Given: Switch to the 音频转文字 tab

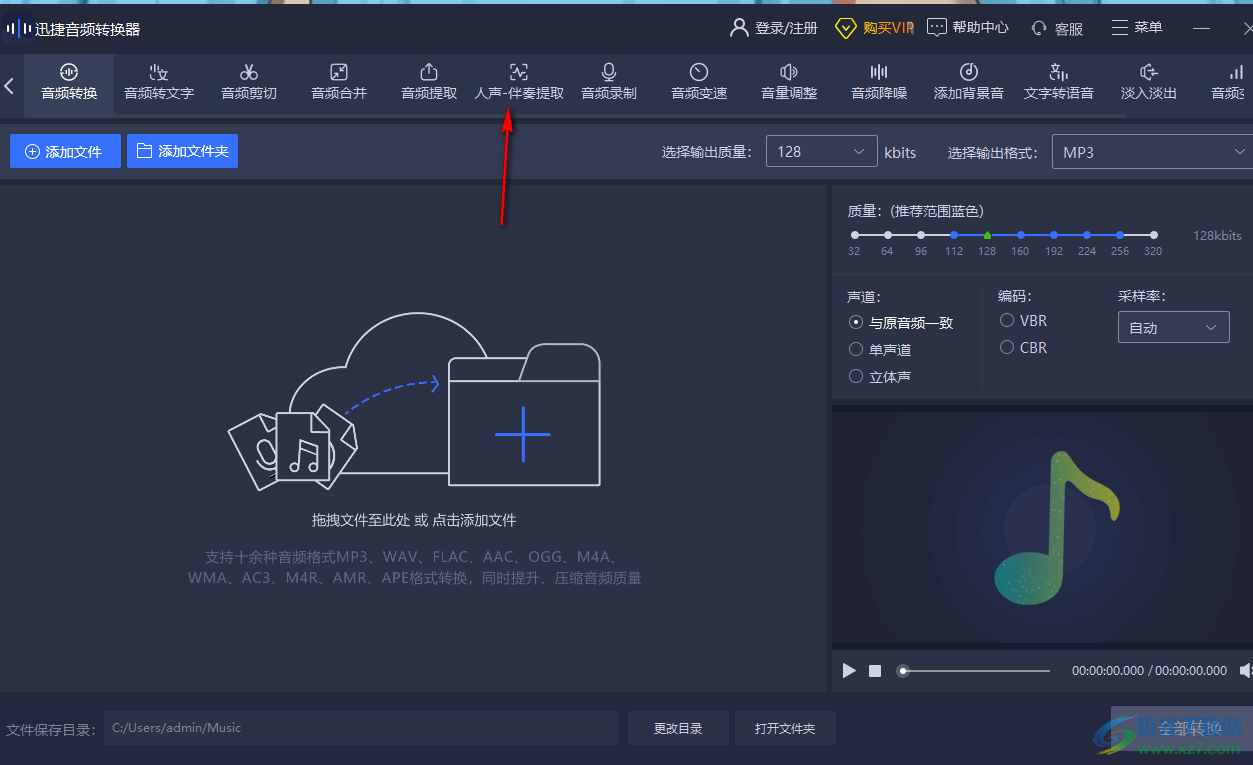Looking at the screenshot, I should click(x=159, y=82).
